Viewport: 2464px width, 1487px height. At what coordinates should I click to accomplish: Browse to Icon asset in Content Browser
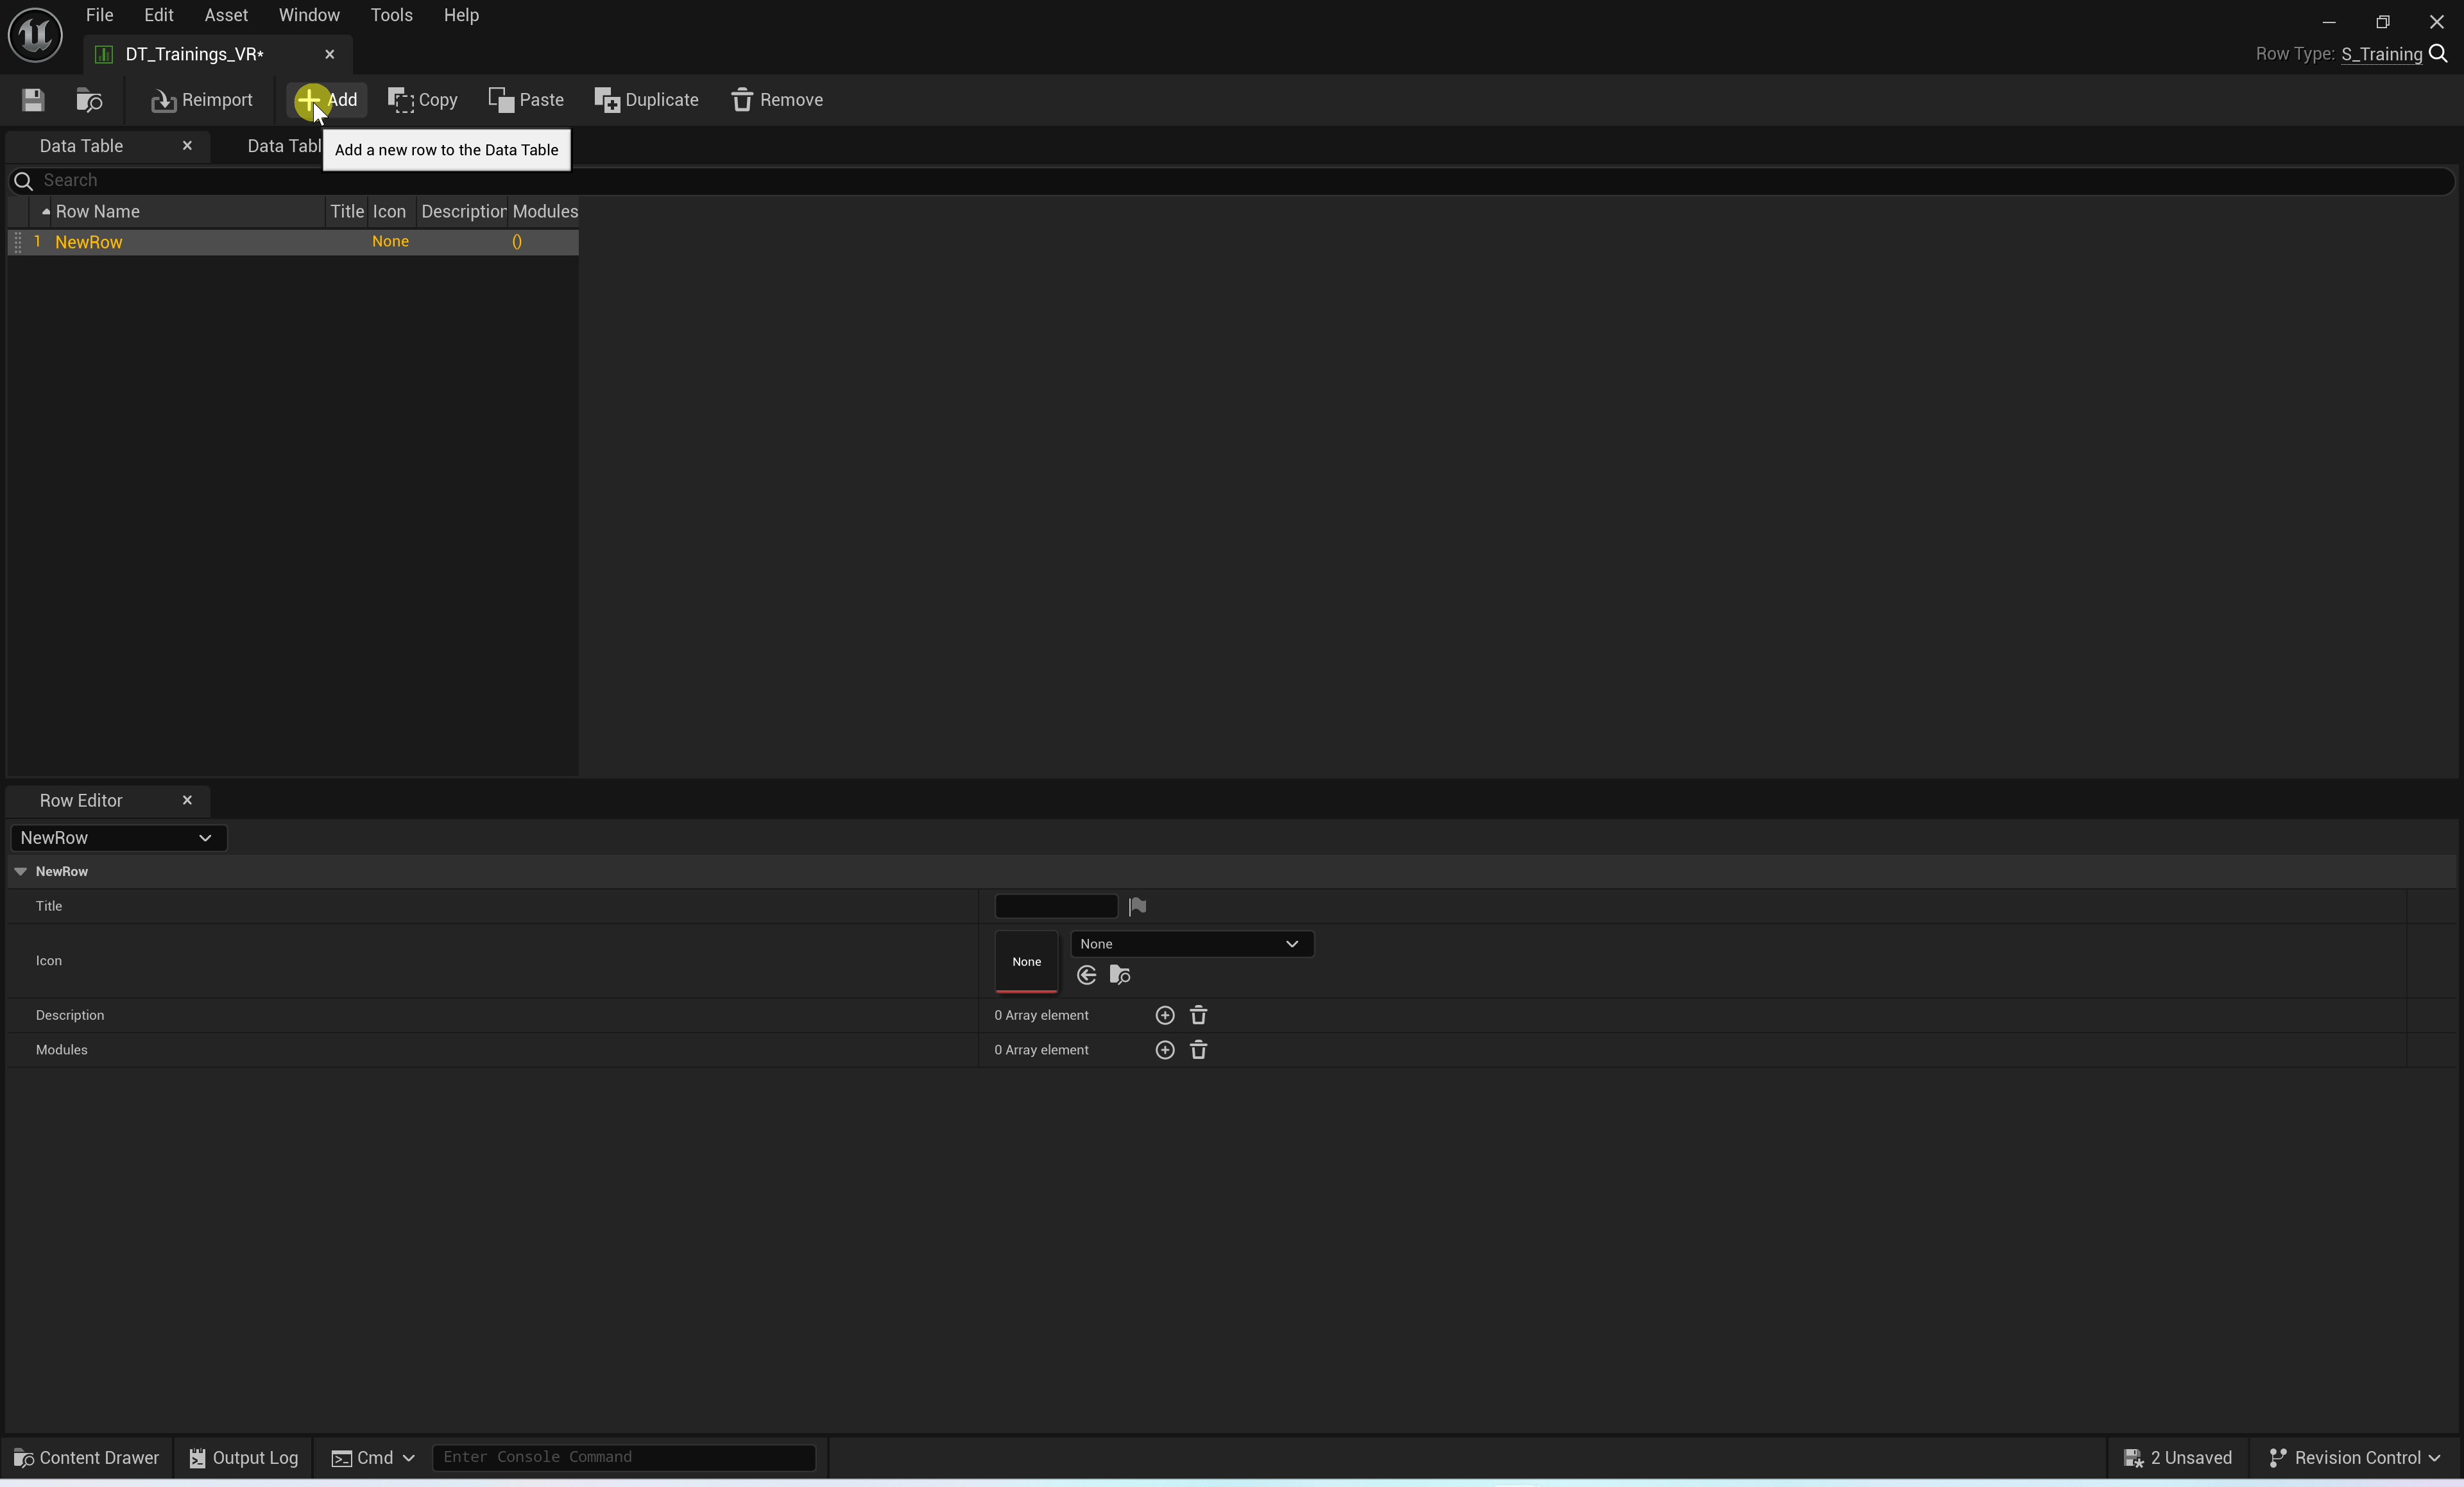click(1120, 975)
